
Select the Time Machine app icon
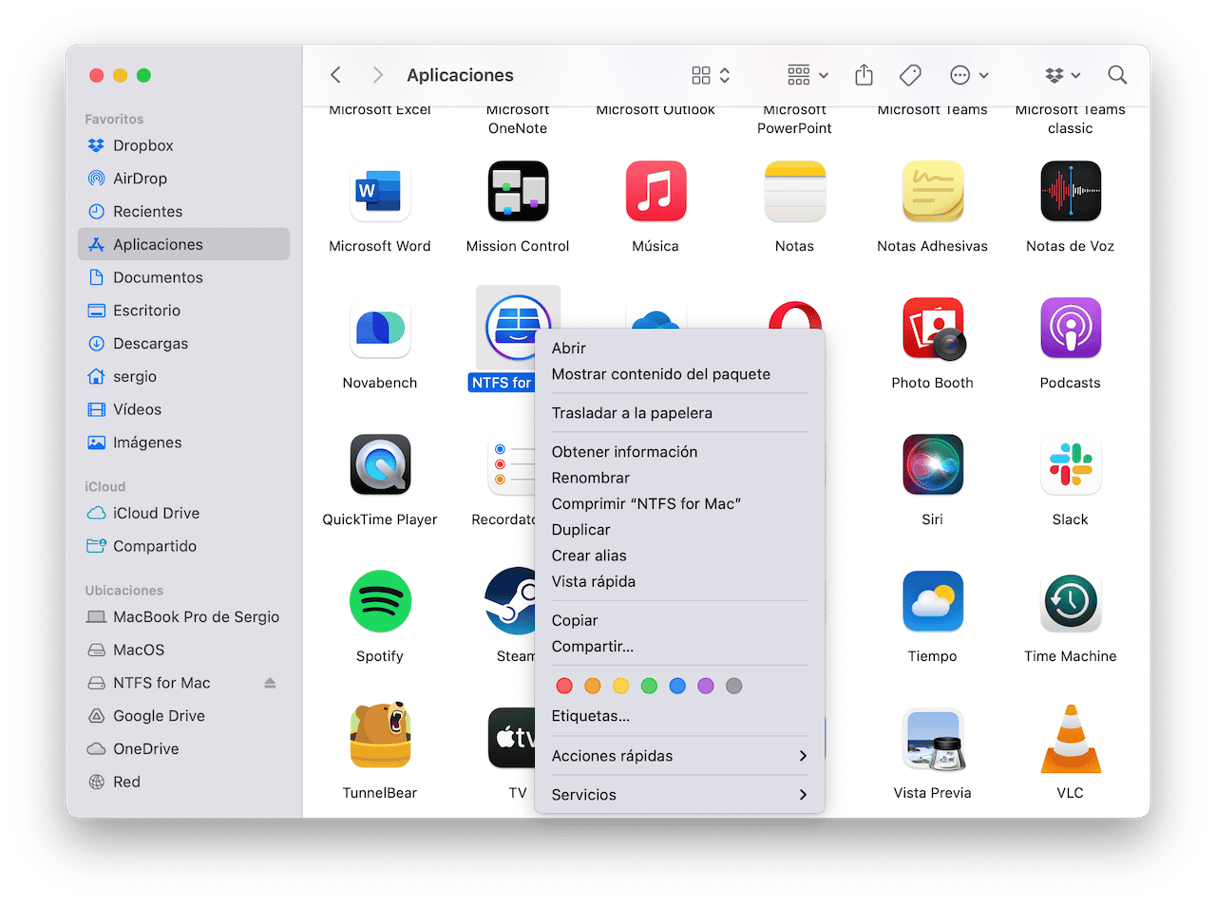(x=1070, y=602)
